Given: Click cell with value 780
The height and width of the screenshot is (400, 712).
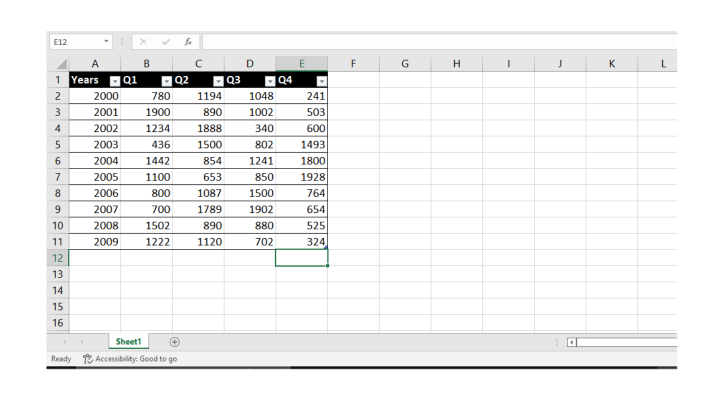Looking at the screenshot, I should click(147, 96).
